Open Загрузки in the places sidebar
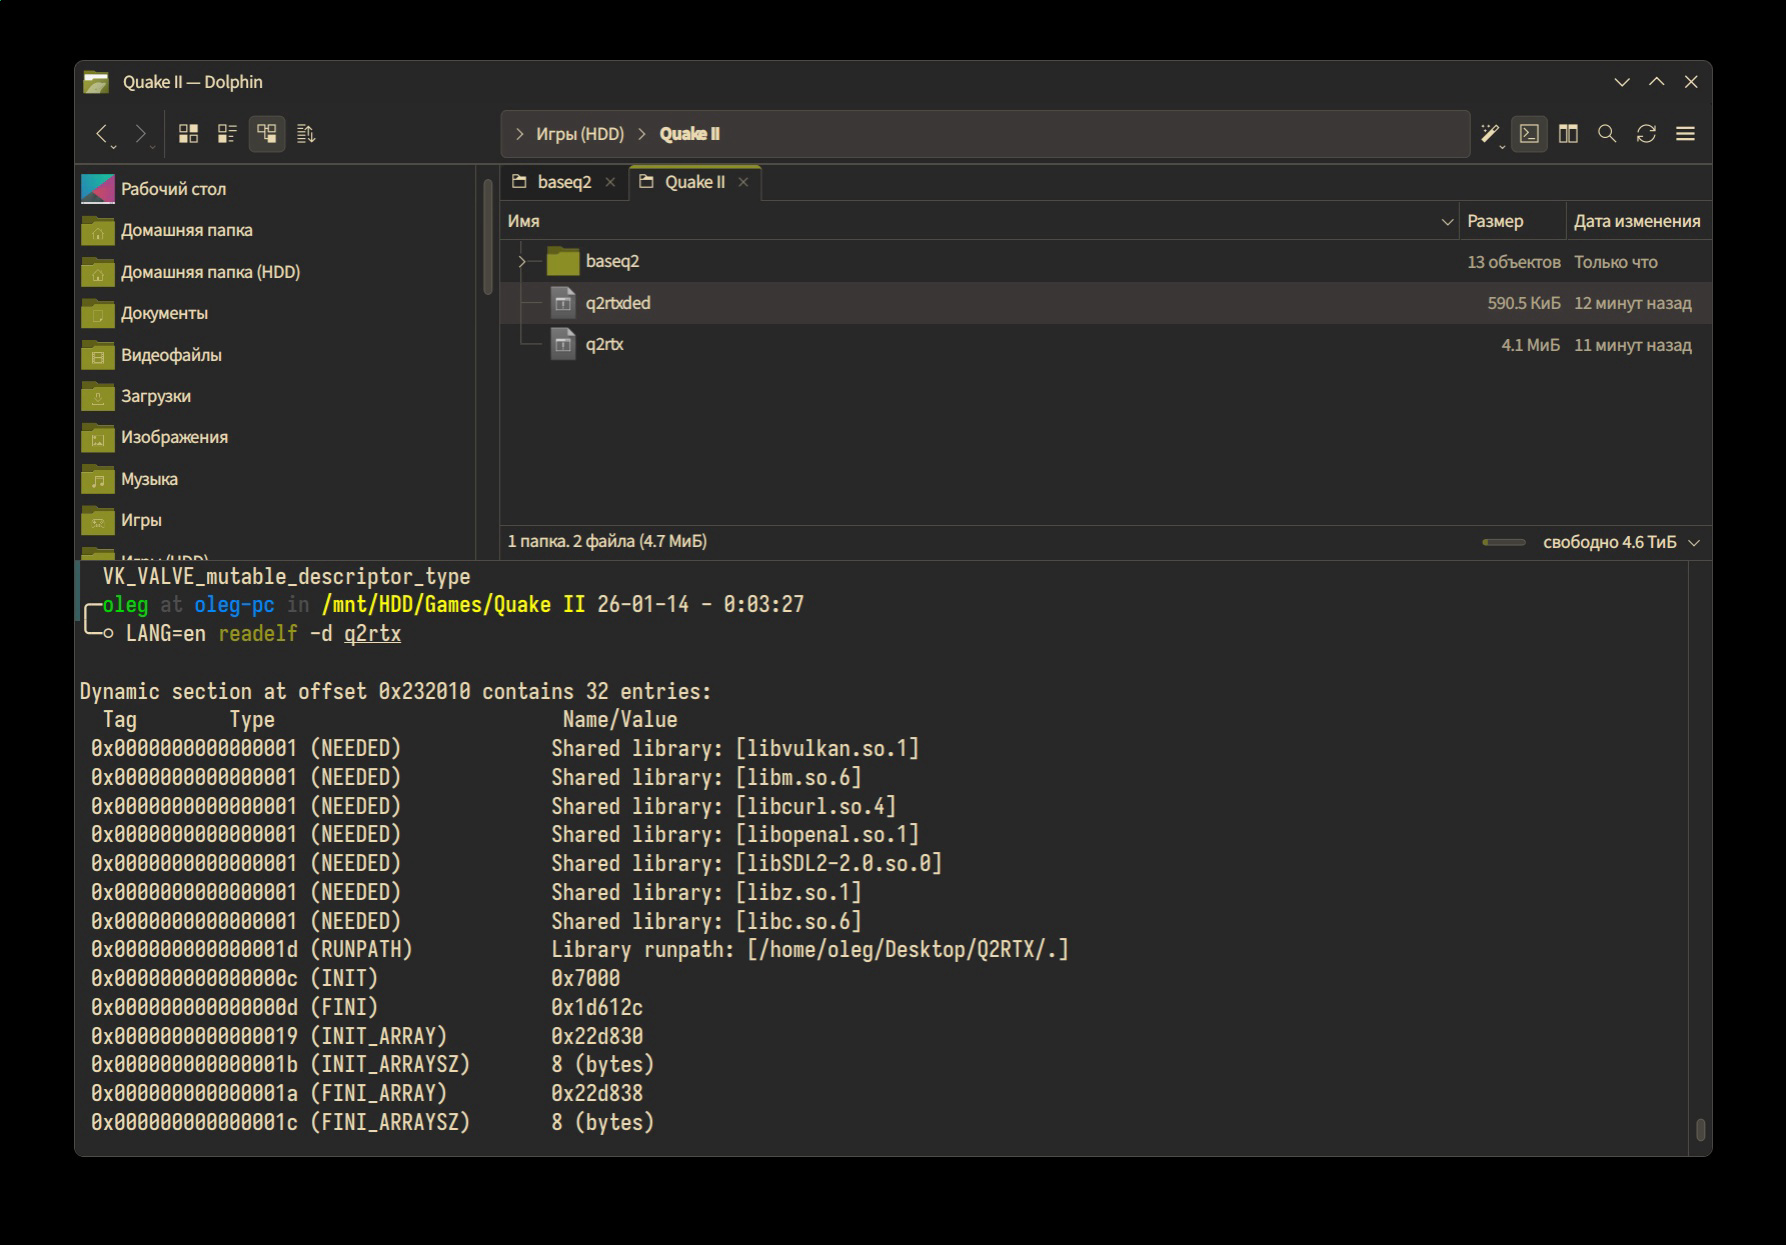 155,396
